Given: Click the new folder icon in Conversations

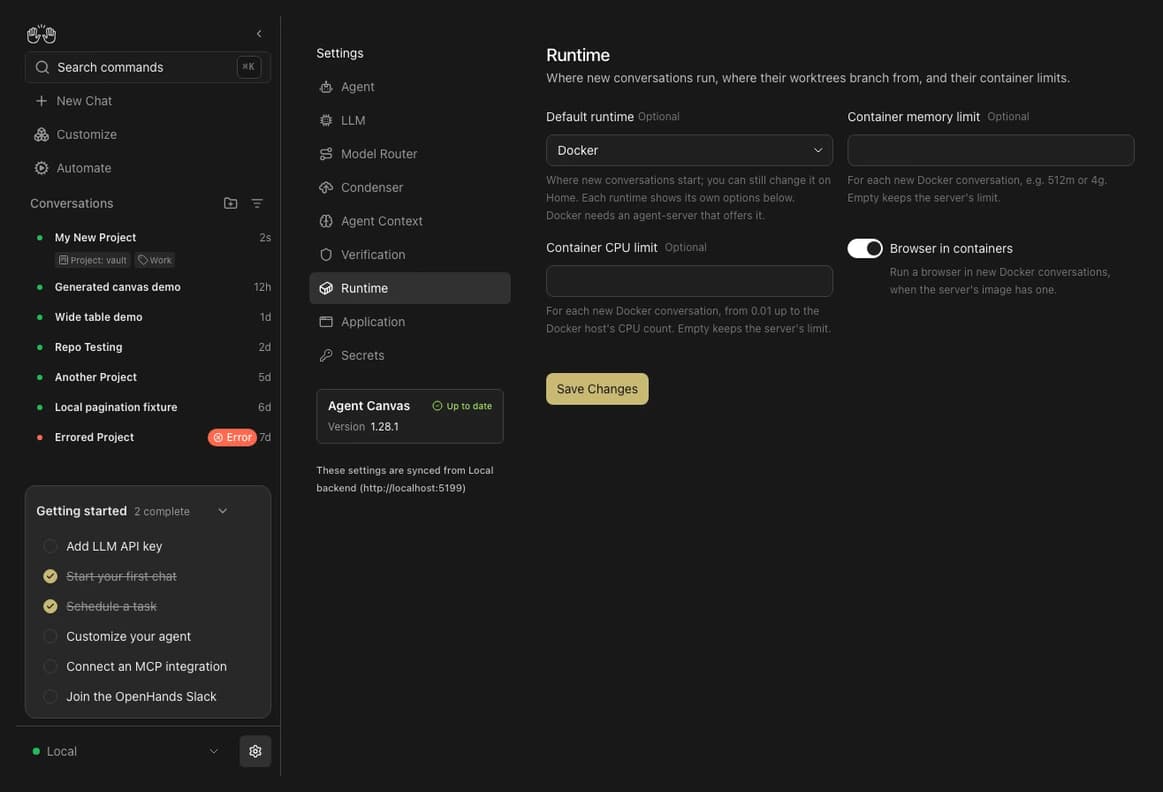Looking at the screenshot, I should coord(231,203).
